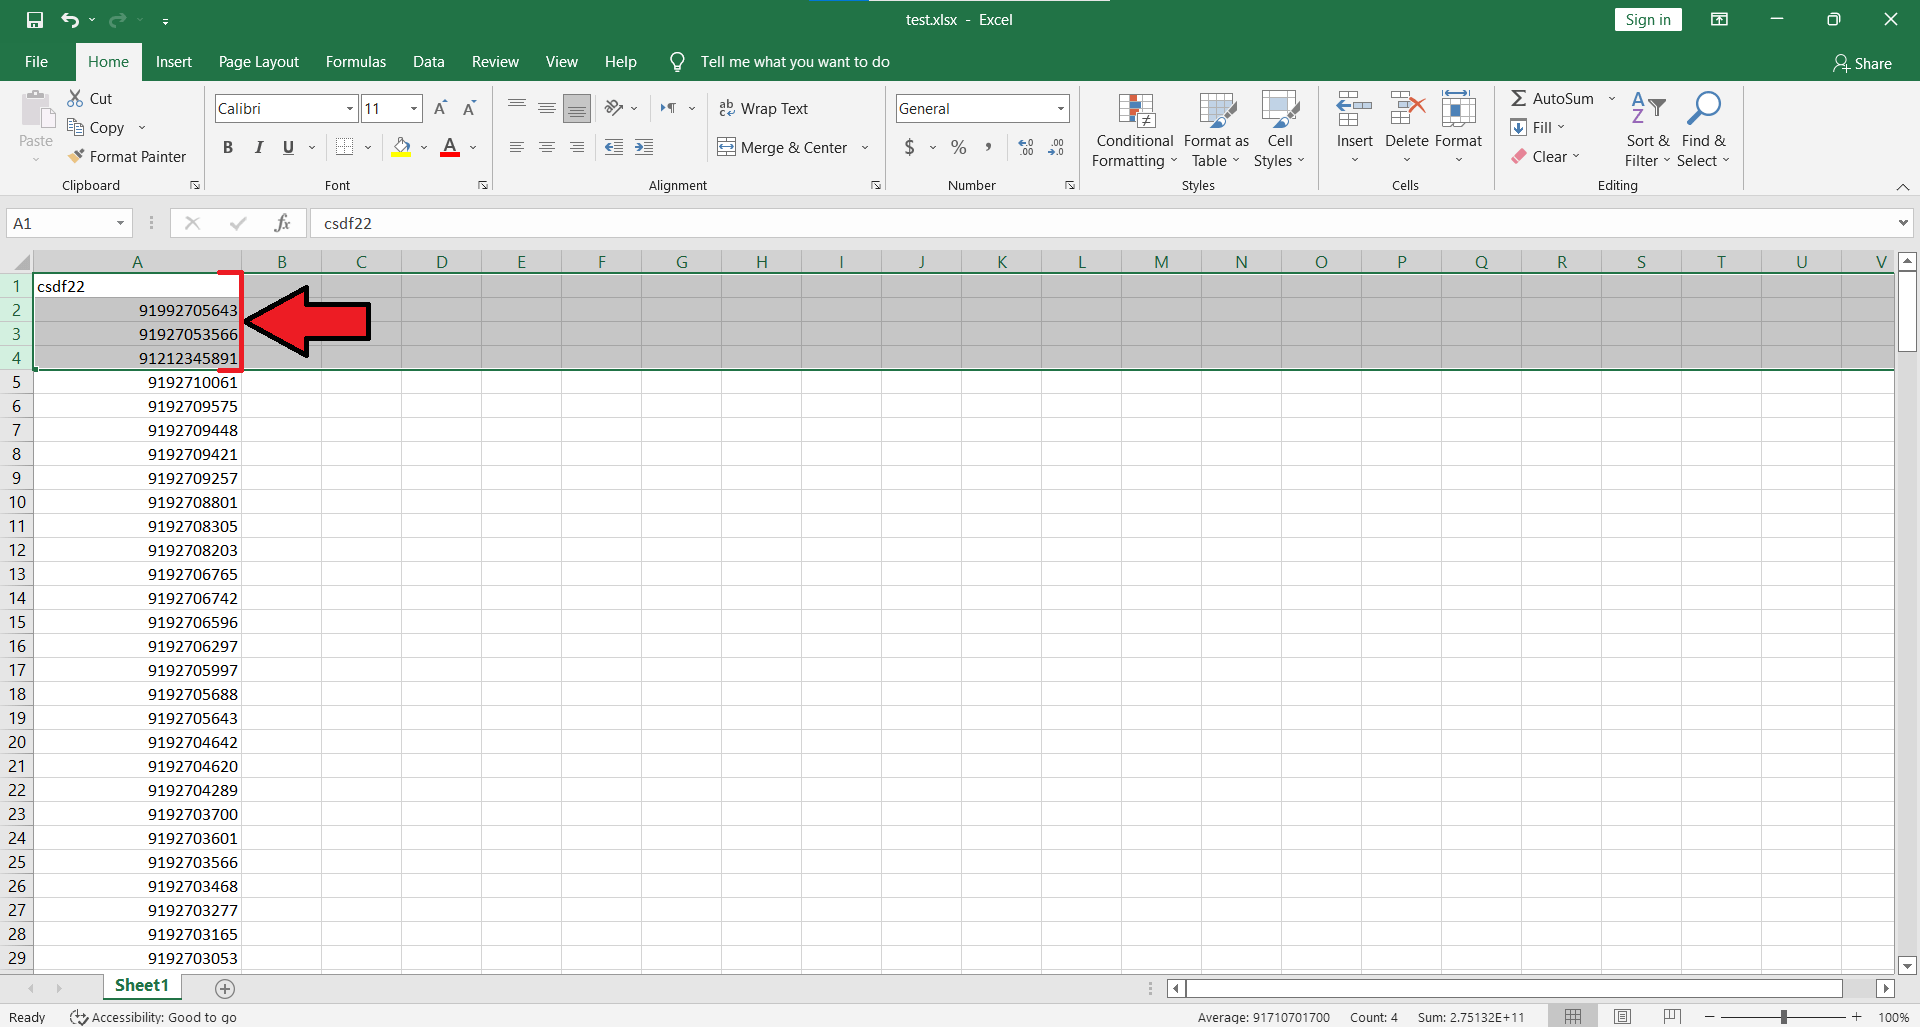
Task: Switch to the Page Layout tab
Action: click(x=258, y=62)
